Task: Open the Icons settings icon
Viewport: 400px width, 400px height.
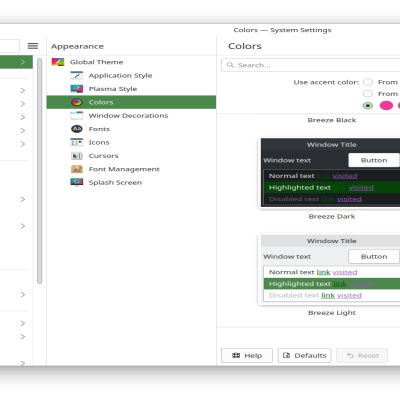Action: pyautogui.click(x=77, y=142)
